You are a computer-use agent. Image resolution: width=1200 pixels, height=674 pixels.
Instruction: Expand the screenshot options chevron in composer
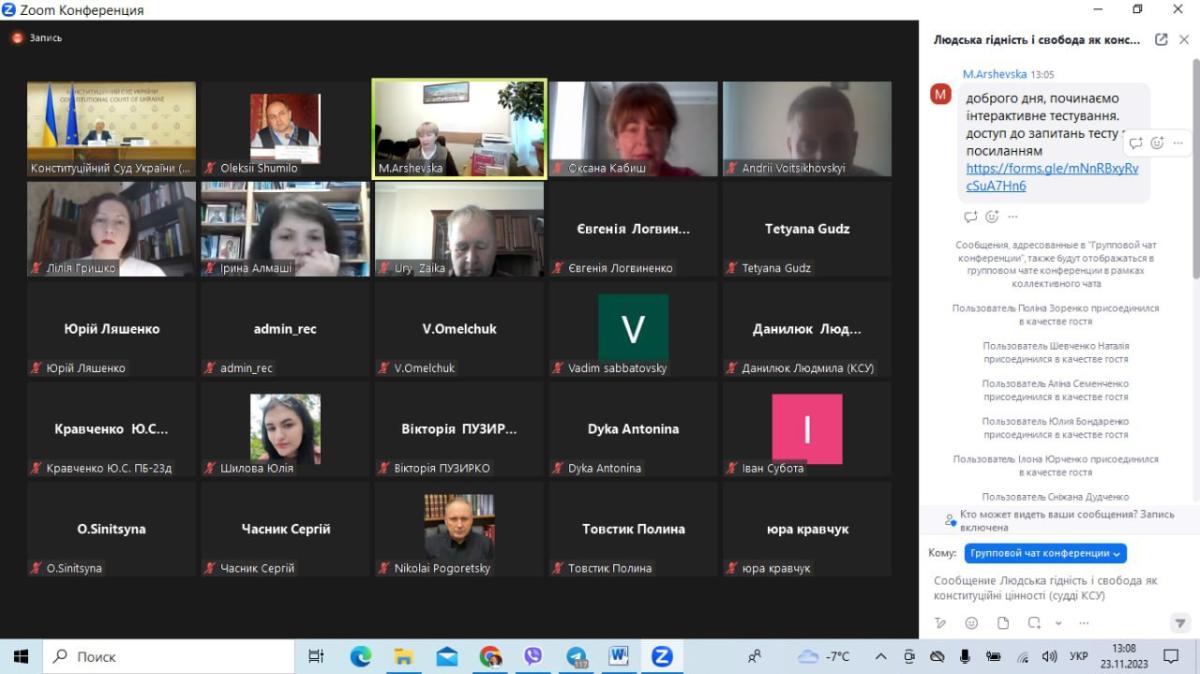[1058, 623]
